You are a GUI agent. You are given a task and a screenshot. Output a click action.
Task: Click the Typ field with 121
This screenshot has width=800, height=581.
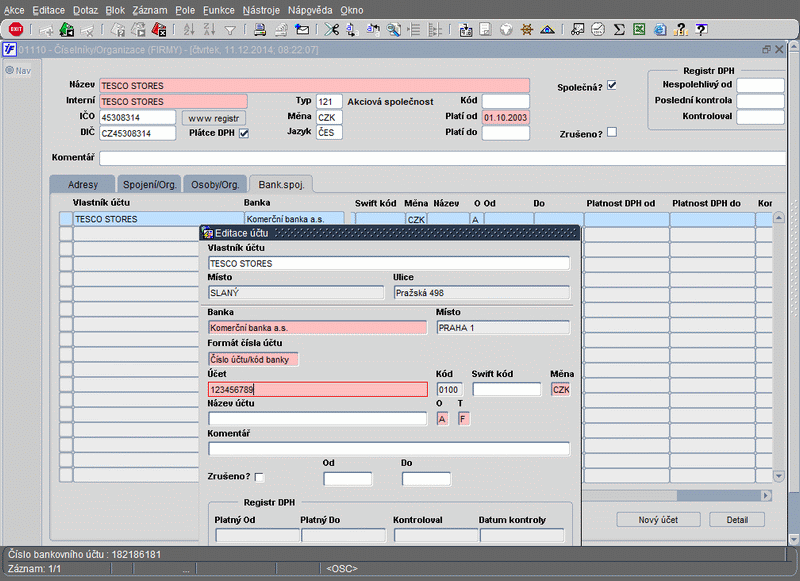tap(329, 102)
